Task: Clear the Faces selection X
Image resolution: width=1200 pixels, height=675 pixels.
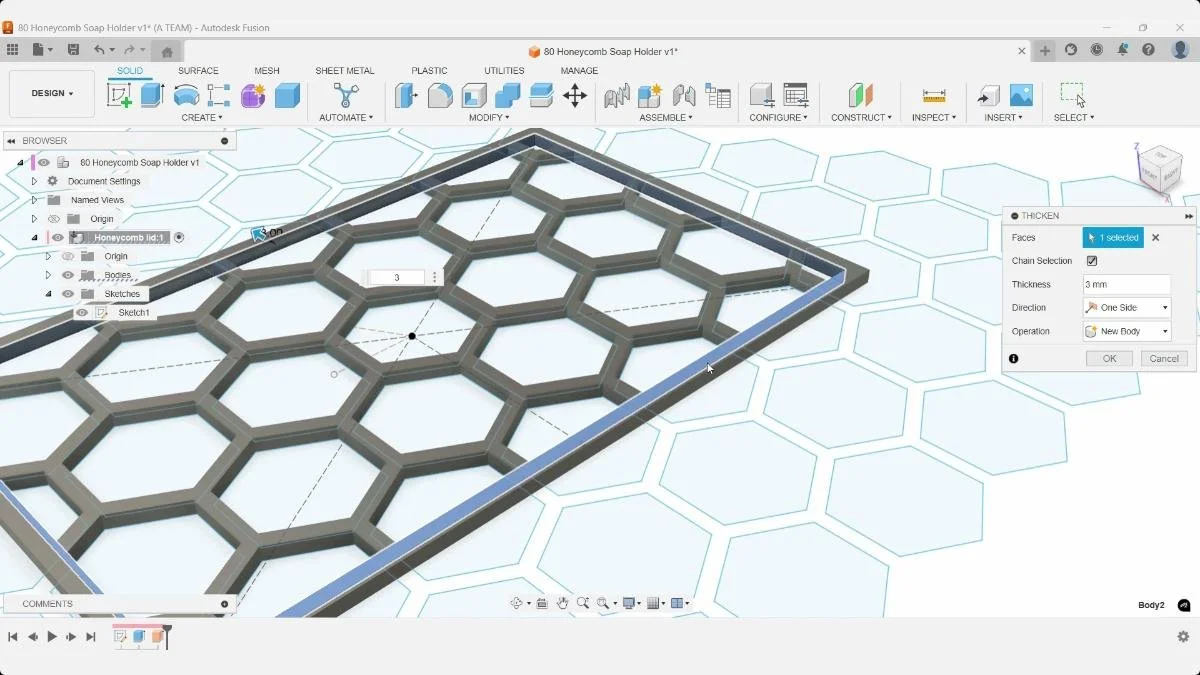Action: [1156, 238]
